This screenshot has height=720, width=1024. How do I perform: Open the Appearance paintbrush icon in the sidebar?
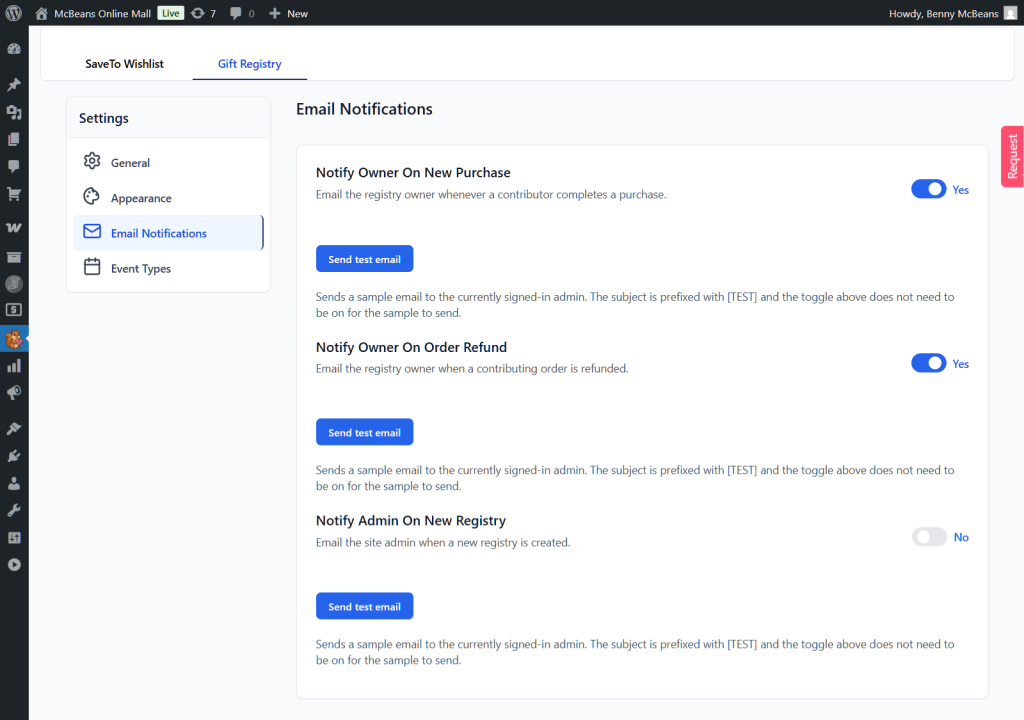point(14,428)
